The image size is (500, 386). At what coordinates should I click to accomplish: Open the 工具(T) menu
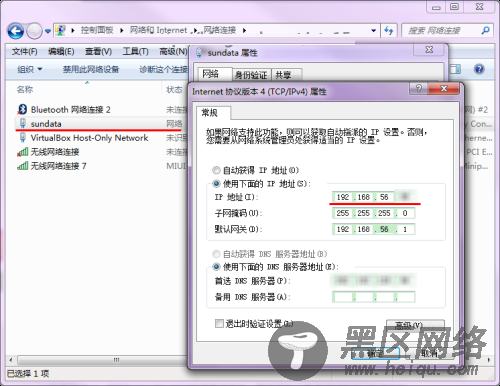[135, 51]
